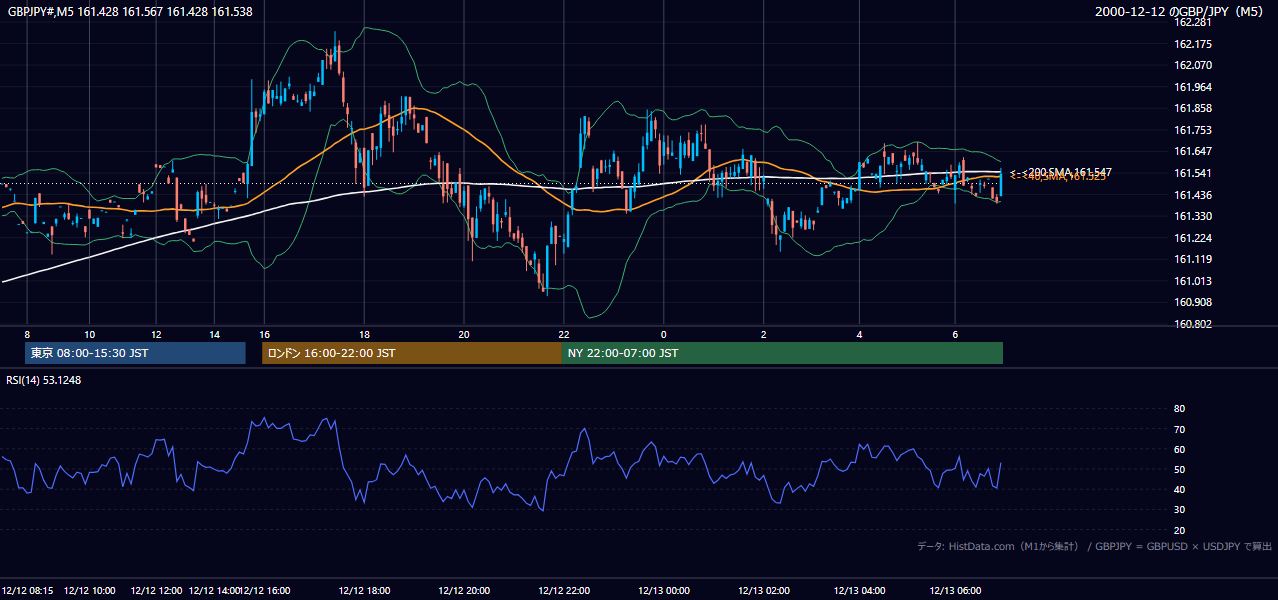Click price axis label 160.802

coord(1193,324)
